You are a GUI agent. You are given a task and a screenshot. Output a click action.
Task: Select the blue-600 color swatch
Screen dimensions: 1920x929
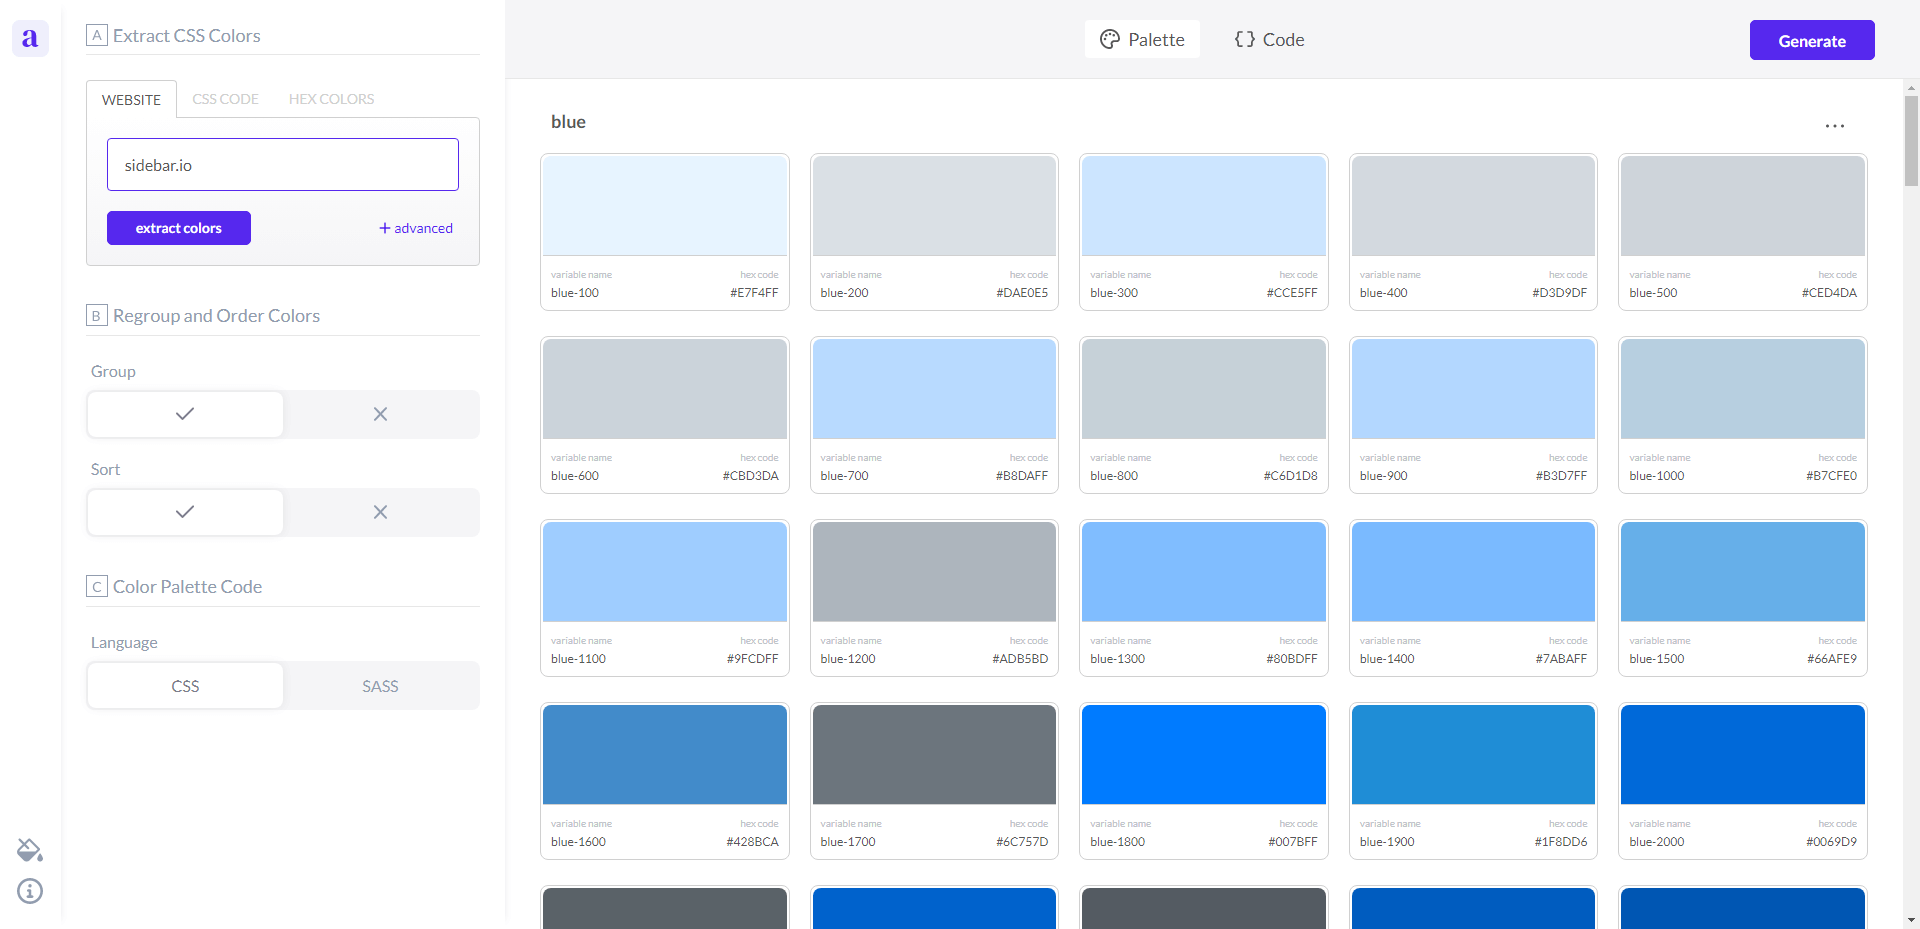tap(665, 389)
